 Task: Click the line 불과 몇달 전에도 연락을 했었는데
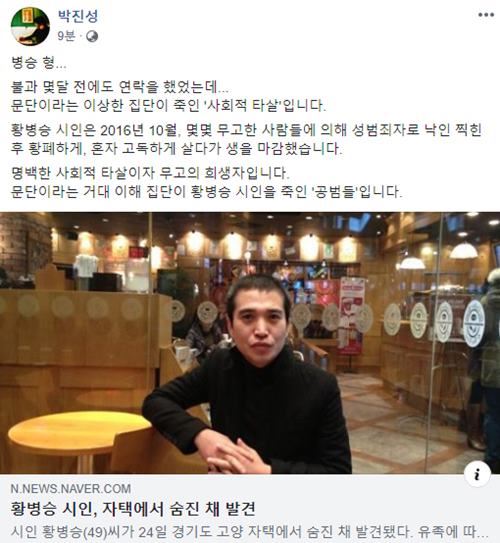(x=119, y=87)
